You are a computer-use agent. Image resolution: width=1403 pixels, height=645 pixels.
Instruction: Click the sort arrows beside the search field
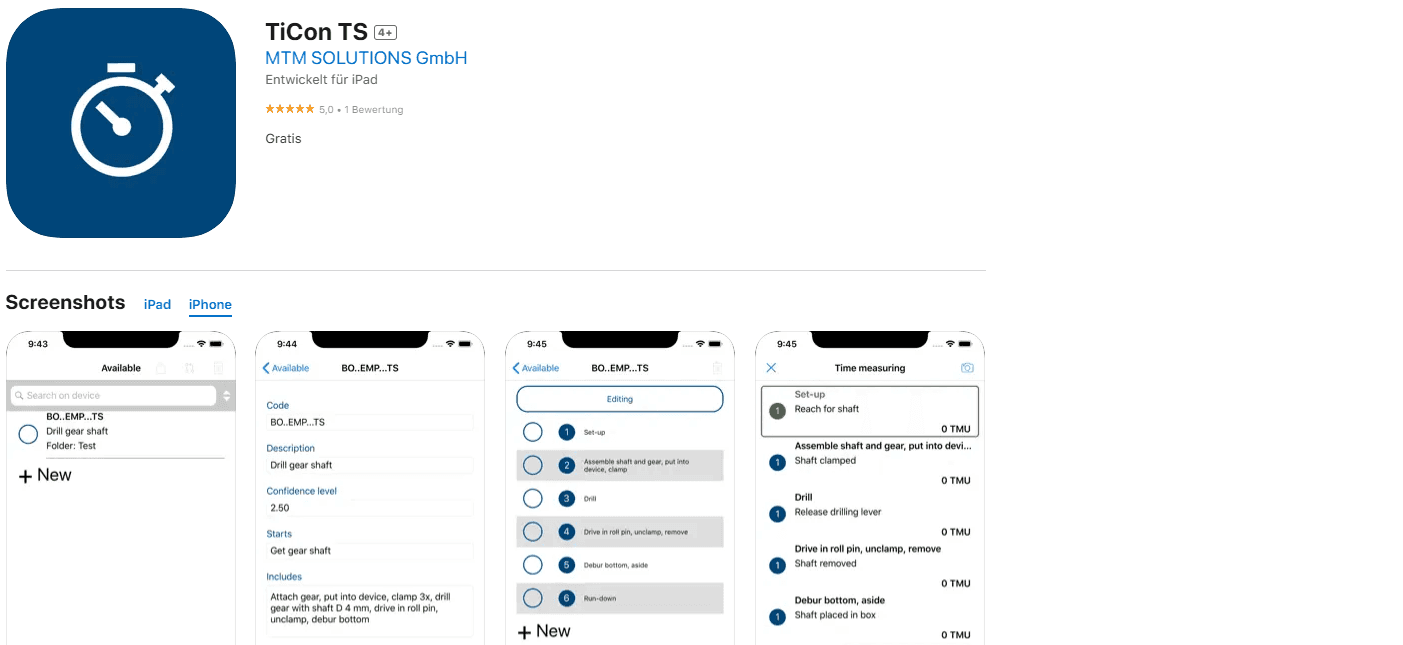pyautogui.click(x=227, y=396)
